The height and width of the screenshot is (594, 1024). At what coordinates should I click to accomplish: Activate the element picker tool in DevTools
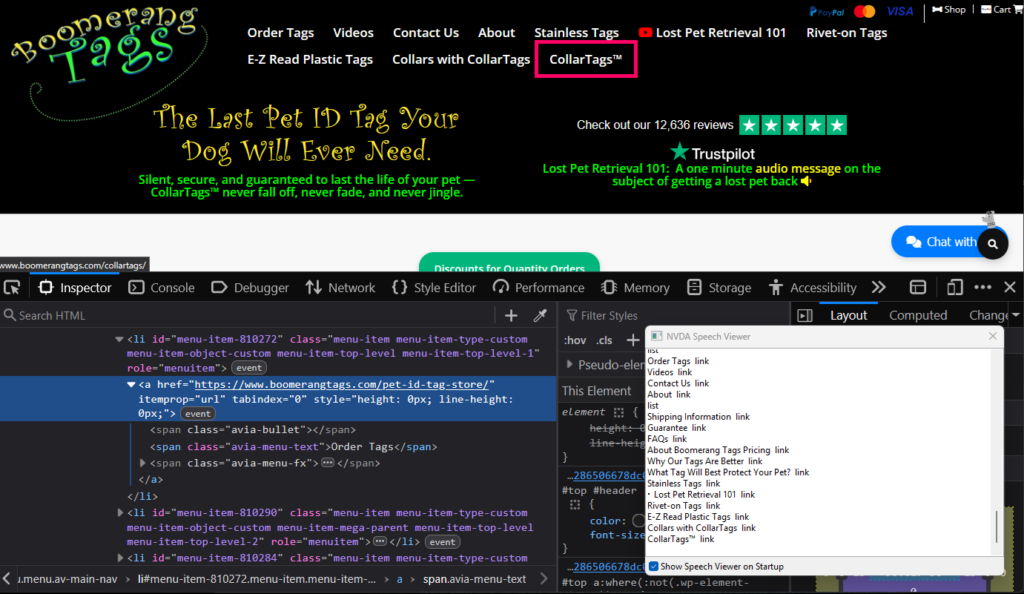[x=12, y=288]
